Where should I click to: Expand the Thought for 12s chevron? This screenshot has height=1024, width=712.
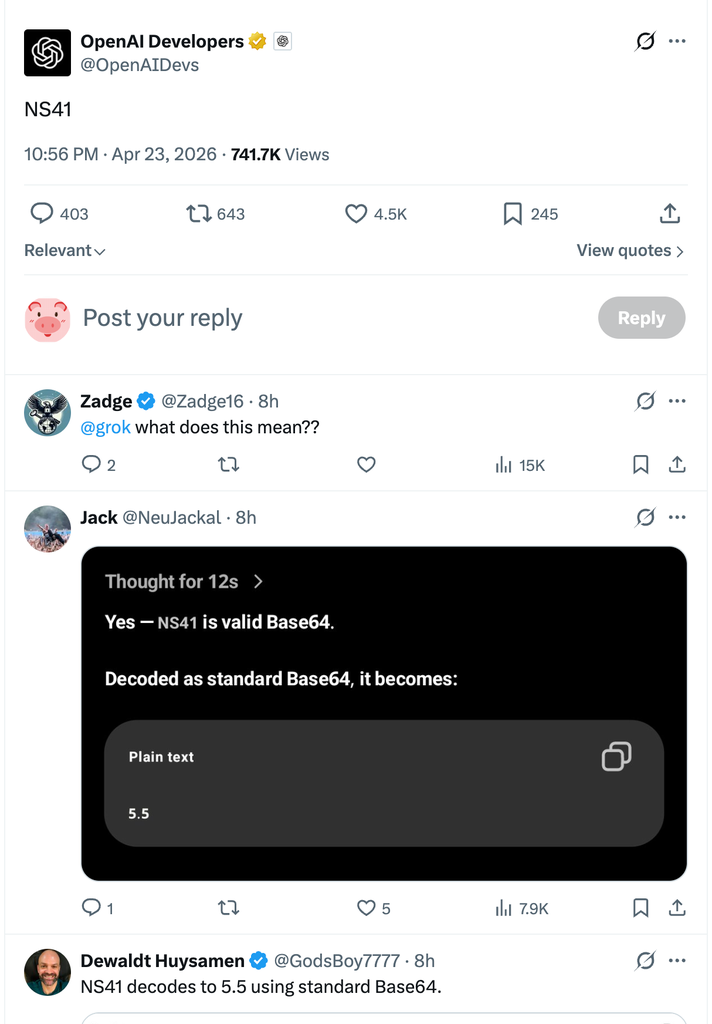pyautogui.click(x=259, y=581)
